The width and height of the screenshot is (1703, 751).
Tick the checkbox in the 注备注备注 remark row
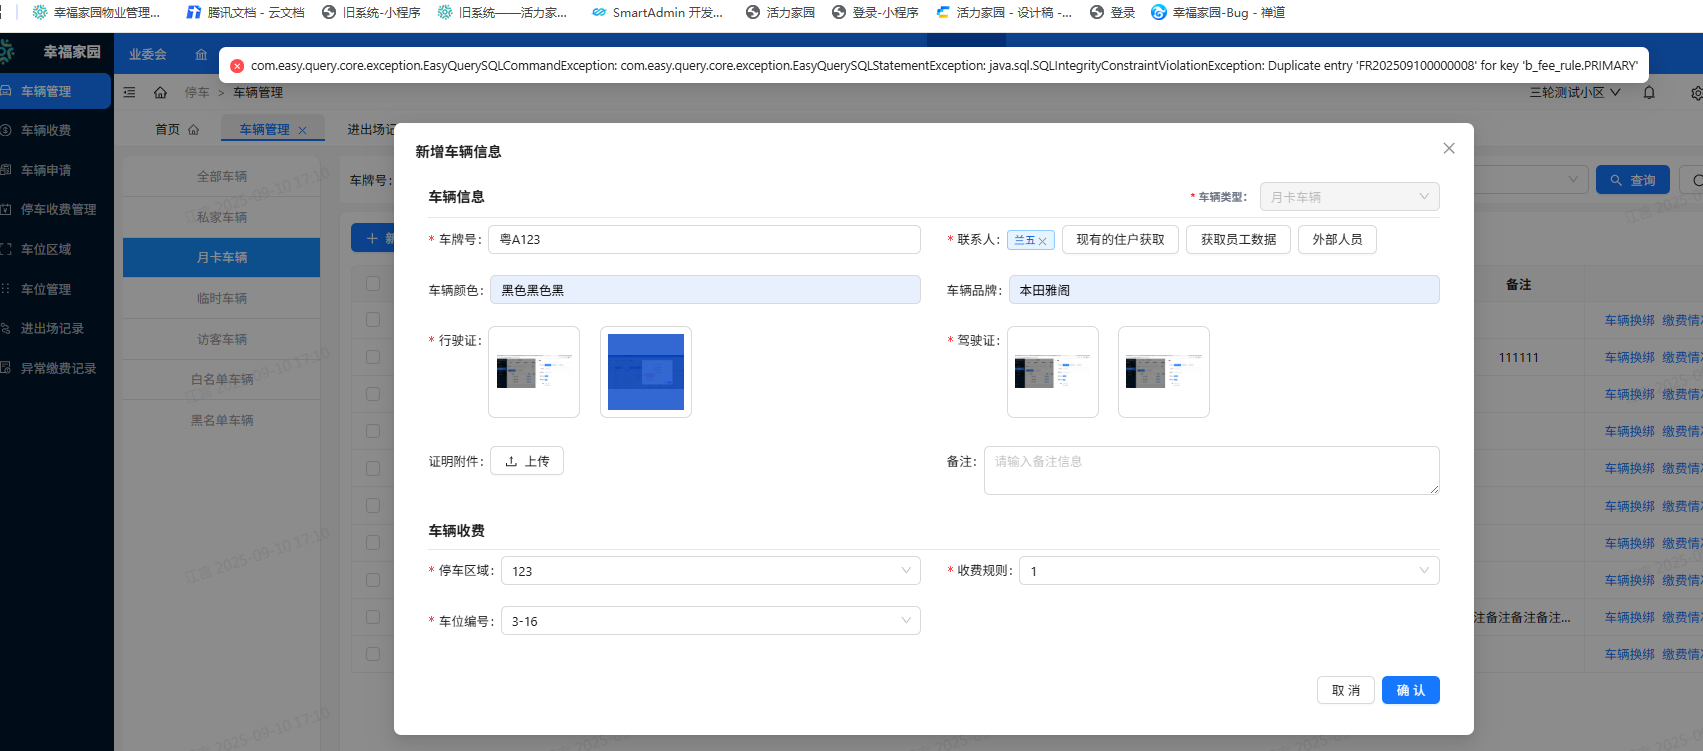click(373, 617)
